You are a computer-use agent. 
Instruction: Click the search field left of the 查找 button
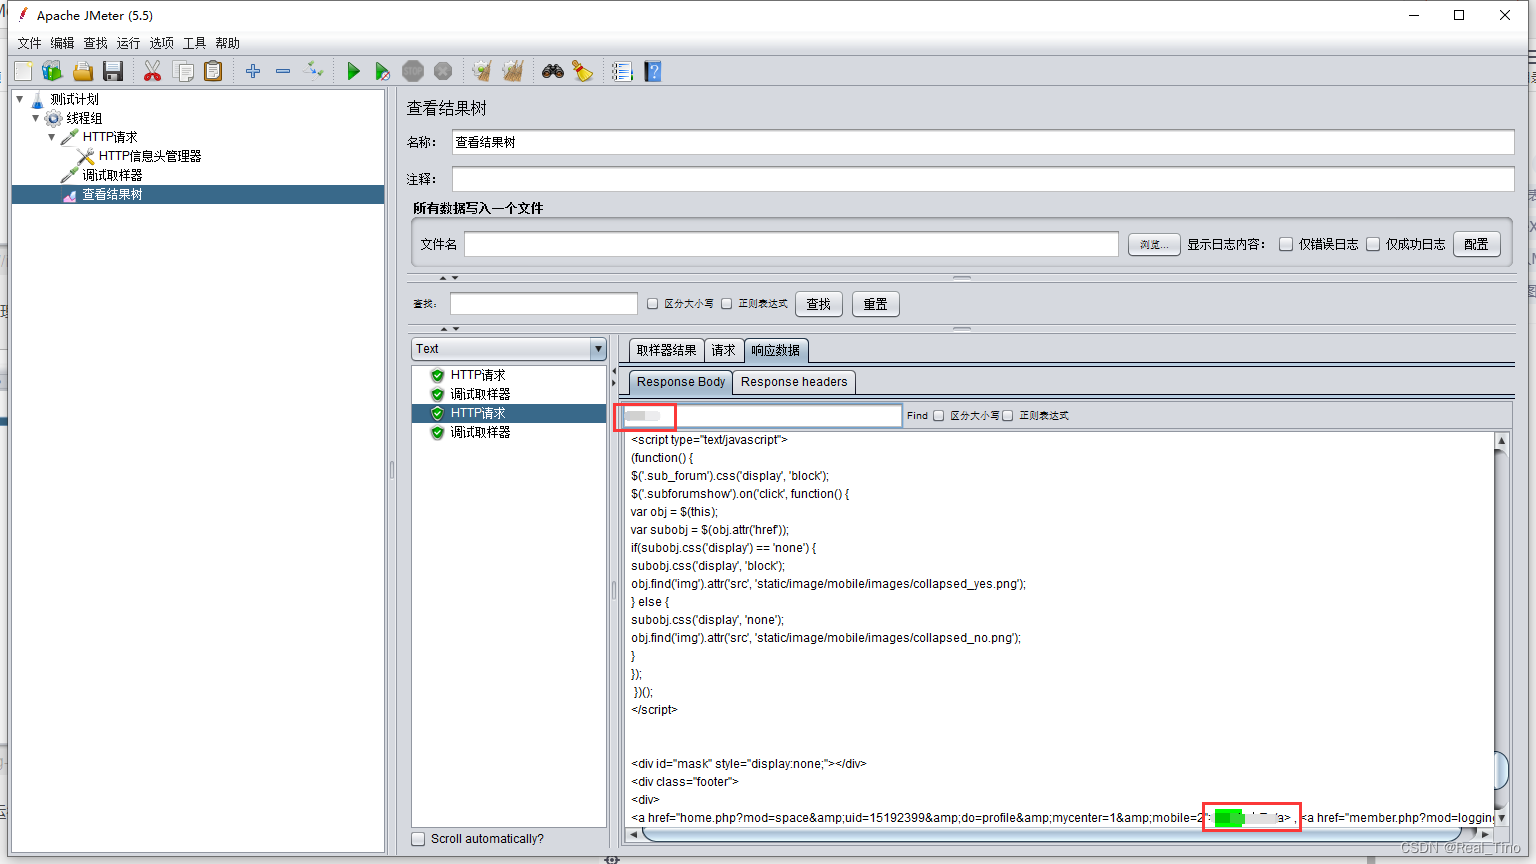point(543,304)
